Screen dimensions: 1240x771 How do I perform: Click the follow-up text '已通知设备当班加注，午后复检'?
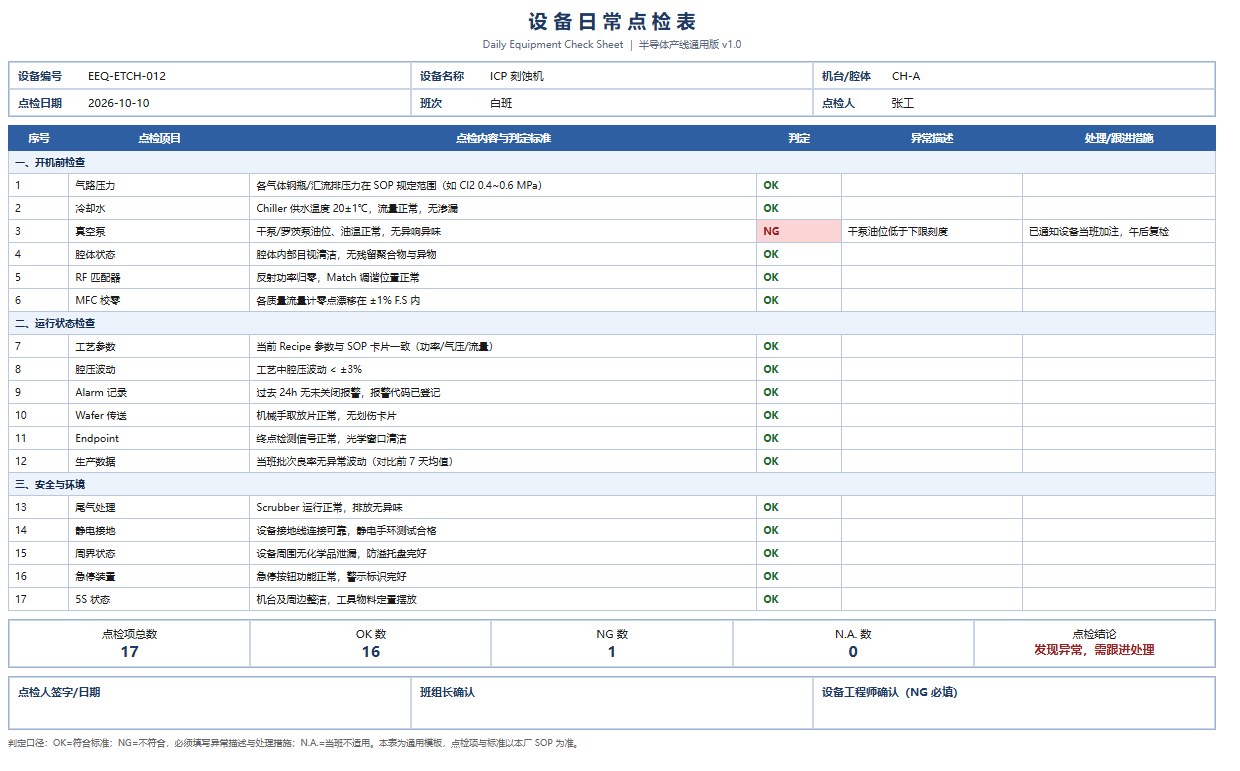[x=1099, y=231]
